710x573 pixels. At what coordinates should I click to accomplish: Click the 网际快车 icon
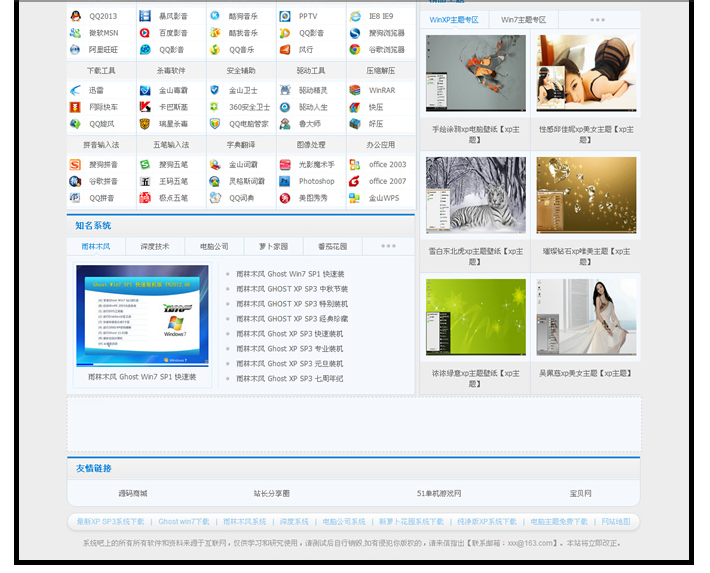tap(76, 107)
